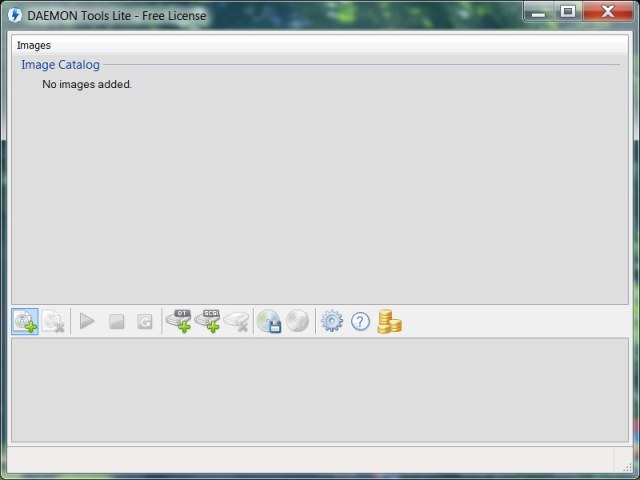Click the Images panel header

34,45
